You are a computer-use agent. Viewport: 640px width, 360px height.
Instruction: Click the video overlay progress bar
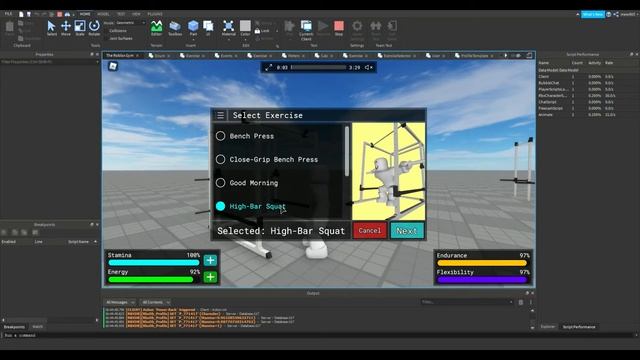click(x=318, y=67)
